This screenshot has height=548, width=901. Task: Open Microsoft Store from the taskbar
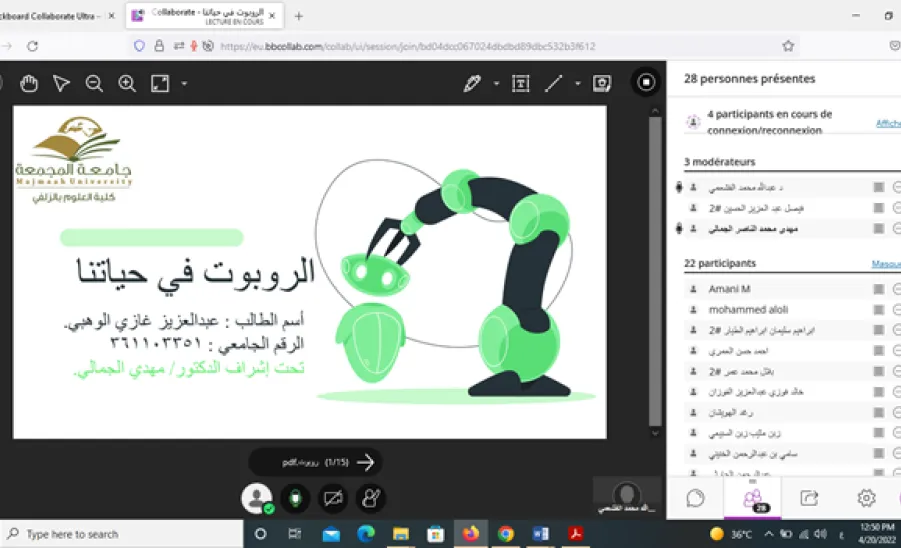[436, 534]
